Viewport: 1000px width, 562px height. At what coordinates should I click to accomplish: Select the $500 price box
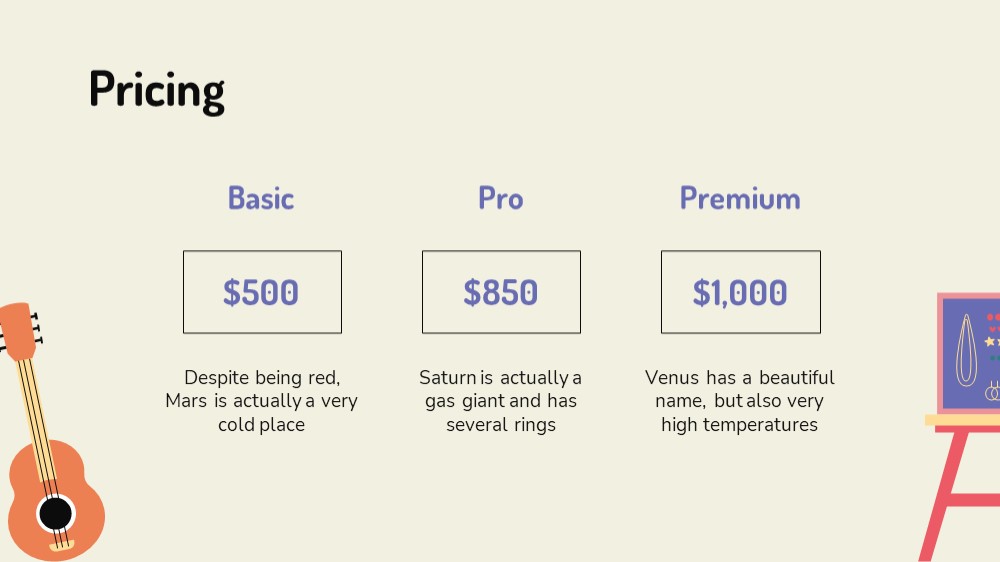pyautogui.click(x=262, y=292)
